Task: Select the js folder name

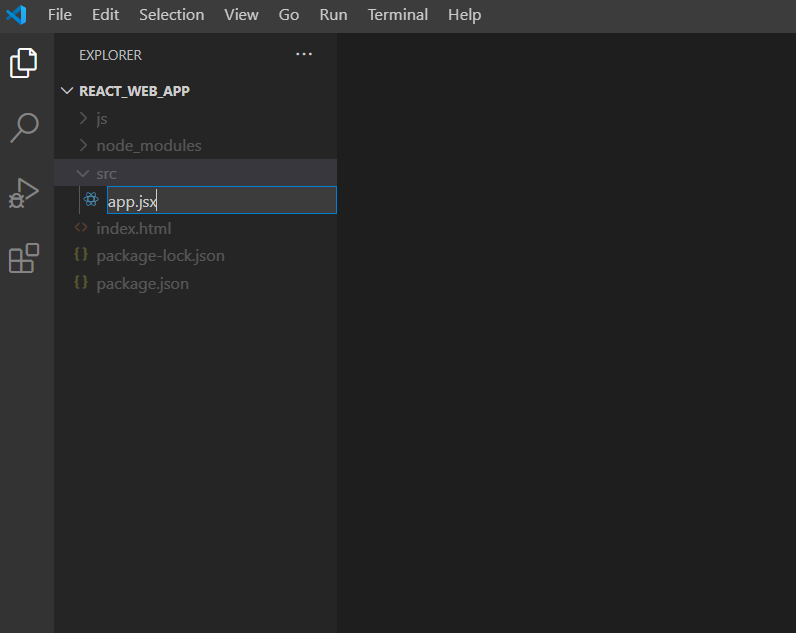Action: tap(102, 119)
